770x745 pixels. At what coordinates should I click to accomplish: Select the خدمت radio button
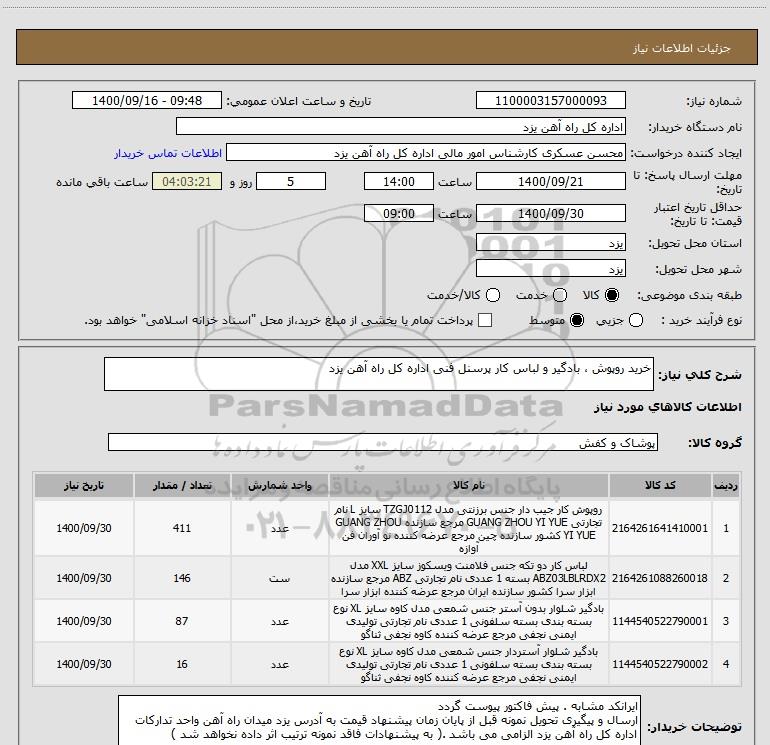point(560,295)
